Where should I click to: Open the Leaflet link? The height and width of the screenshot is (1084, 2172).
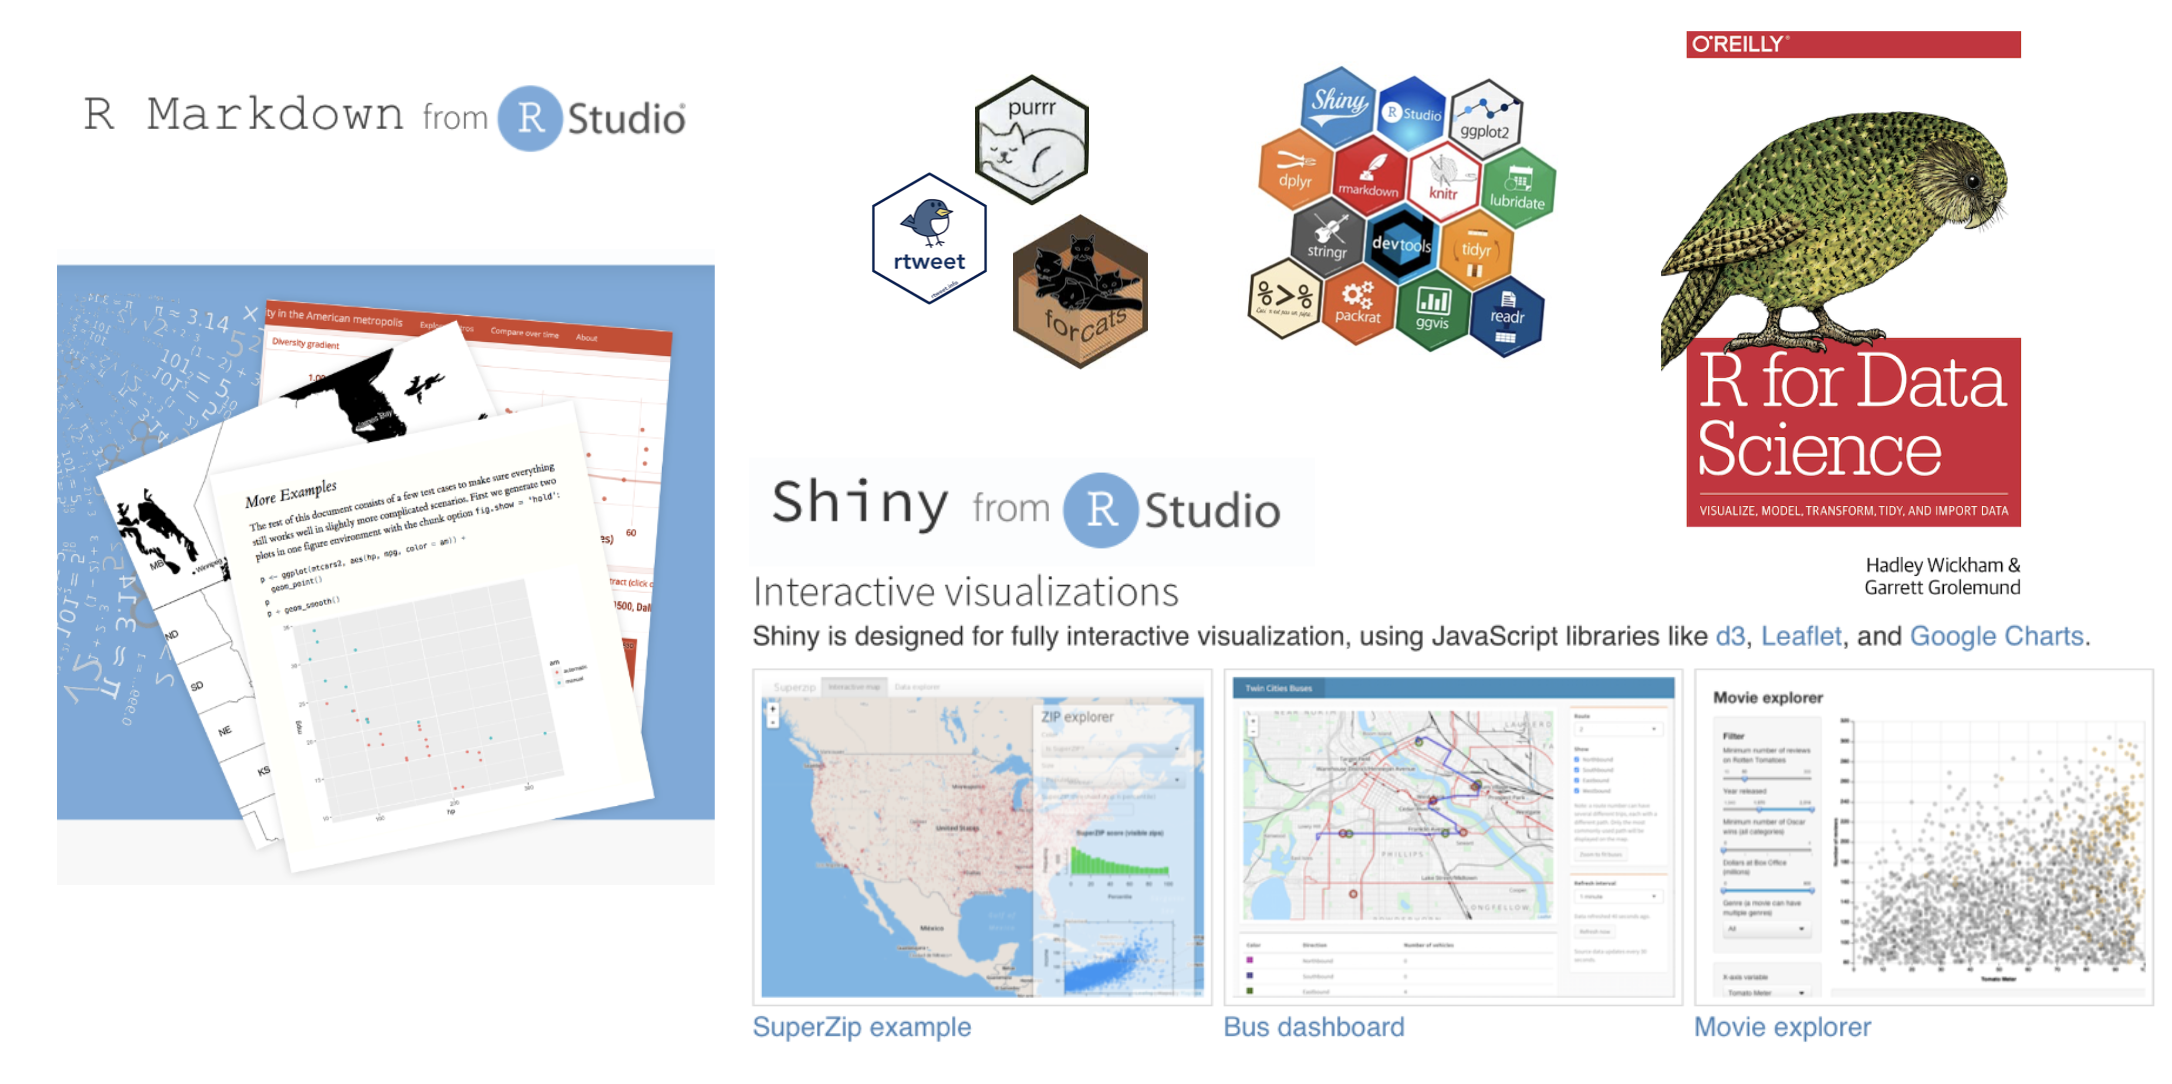click(x=1800, y=636)
